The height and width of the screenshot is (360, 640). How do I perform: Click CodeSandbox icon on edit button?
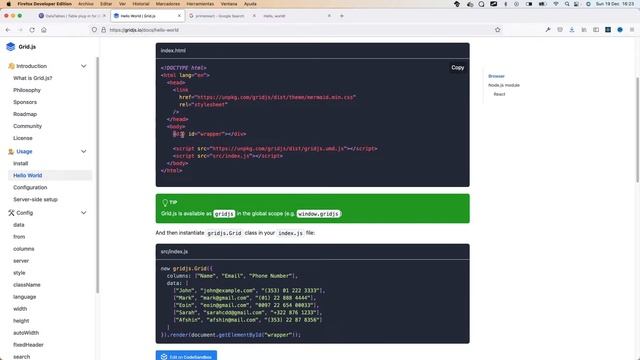(164, 357)
